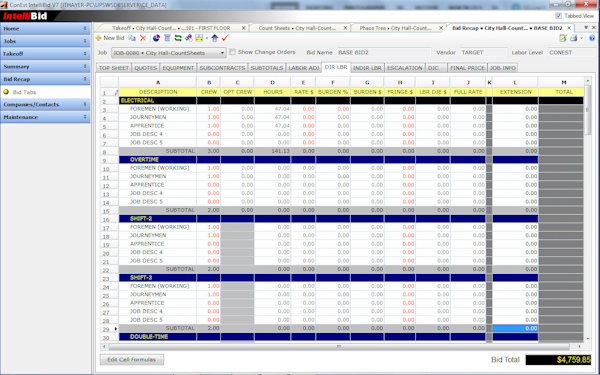Open the DJC tab
The image size is (600, 375).
click(436, 68)
